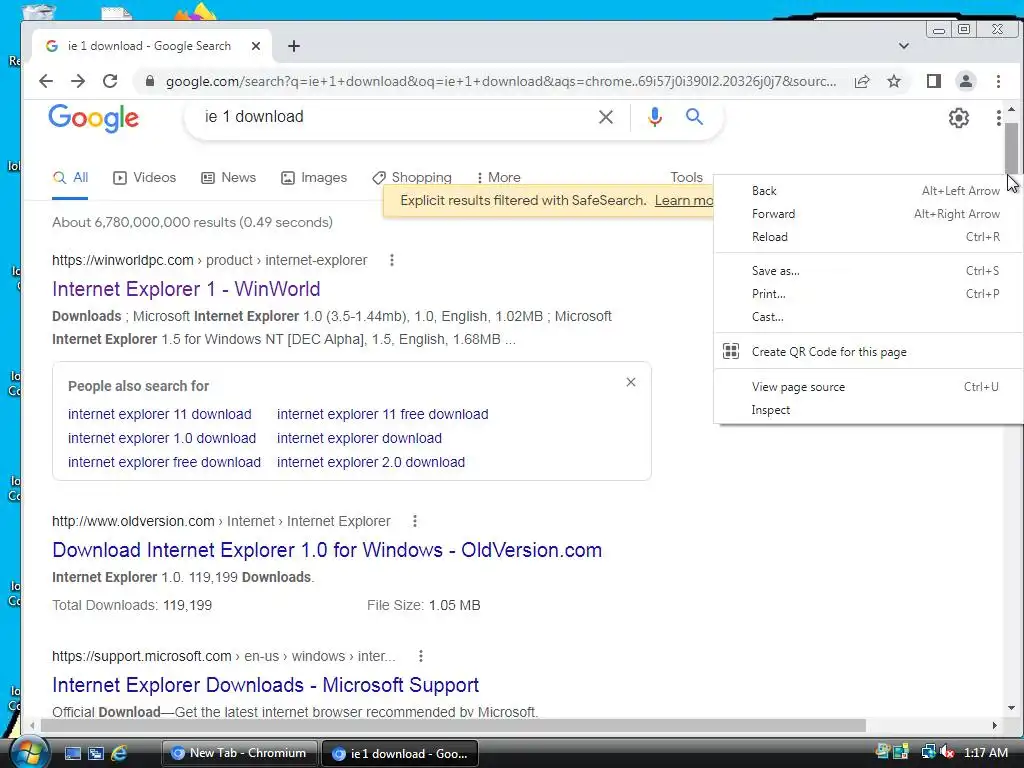Open the tab search dropdown chevron

point(904,46)
